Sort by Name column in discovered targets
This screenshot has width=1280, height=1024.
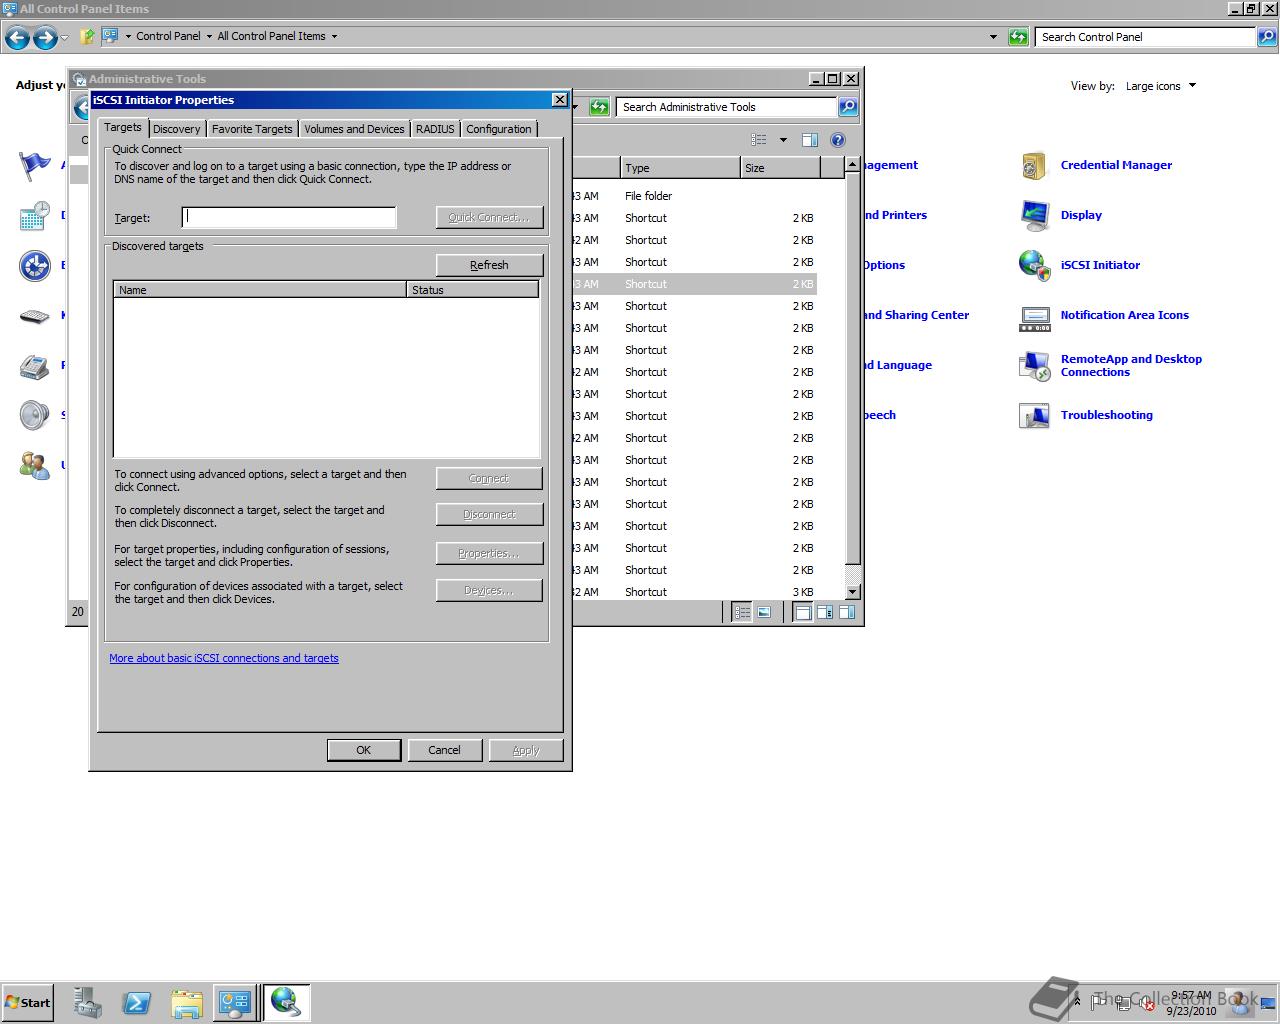pyautogui.click(x=260, y=290)
